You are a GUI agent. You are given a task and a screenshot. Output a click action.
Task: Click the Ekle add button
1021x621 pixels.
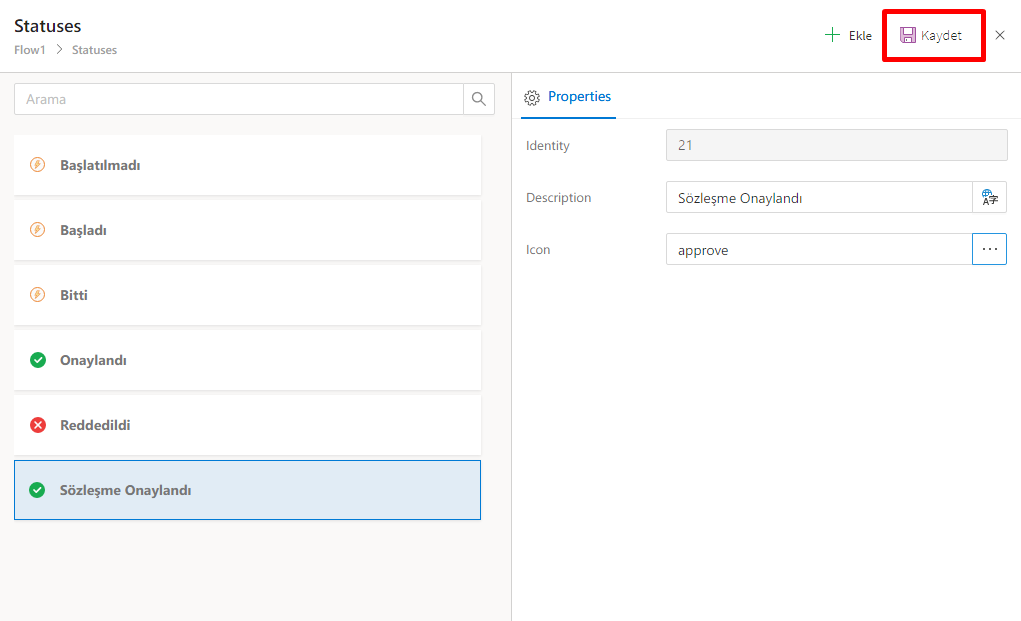coord(848,36)
